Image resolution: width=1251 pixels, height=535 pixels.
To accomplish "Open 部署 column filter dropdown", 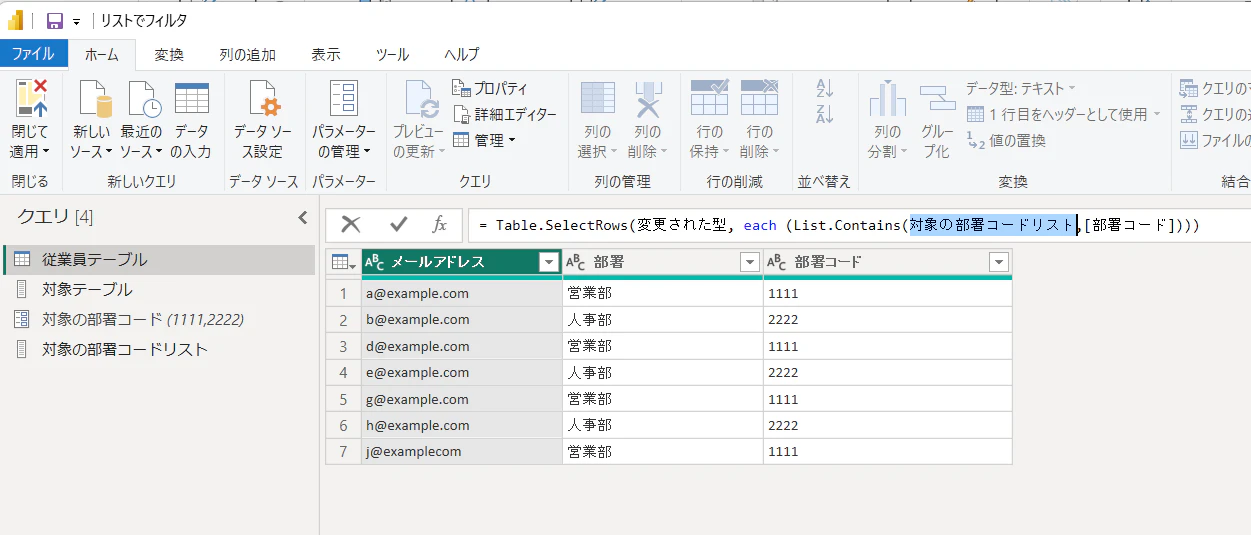I will (750, 262).
